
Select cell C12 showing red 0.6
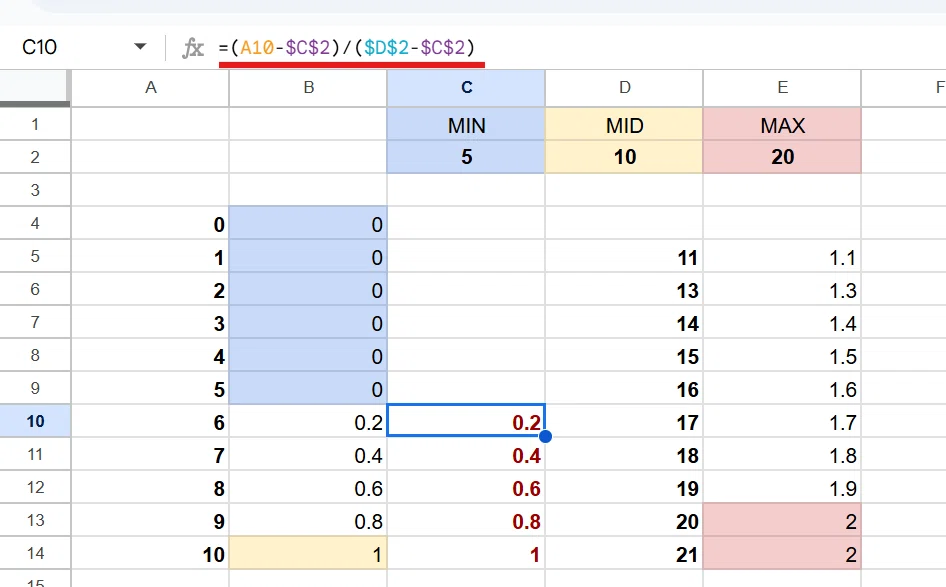[x=466, y=487]
